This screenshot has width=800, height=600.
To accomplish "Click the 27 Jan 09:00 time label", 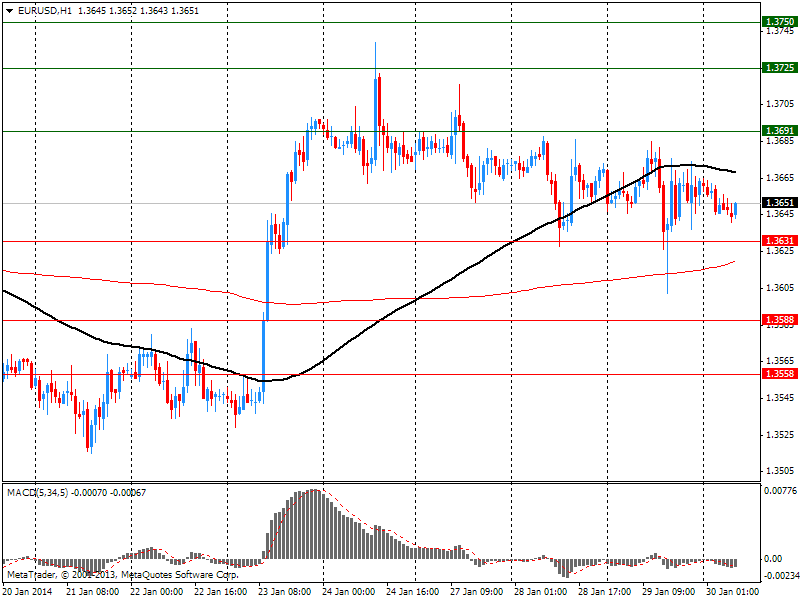I will [477, 592].
